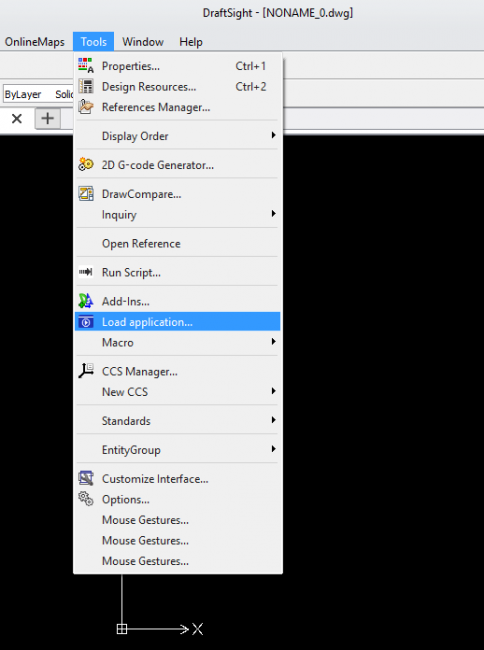The height and width of the screenshot is (650, 484).
Task: Choose DrawCompare... entry text
Action: 141,194
